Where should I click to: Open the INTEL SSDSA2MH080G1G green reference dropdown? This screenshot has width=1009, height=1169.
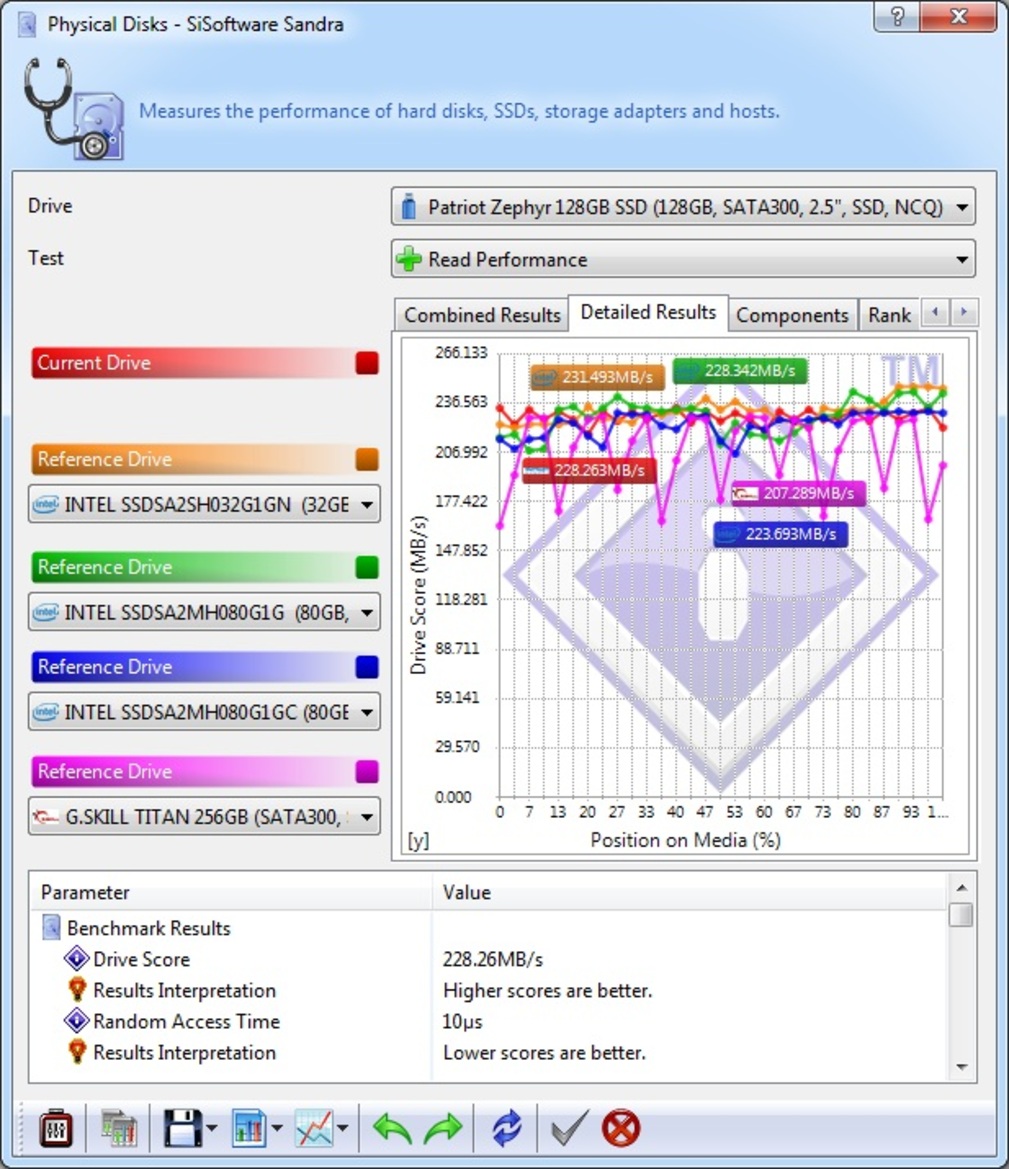(x=204, y=612)
